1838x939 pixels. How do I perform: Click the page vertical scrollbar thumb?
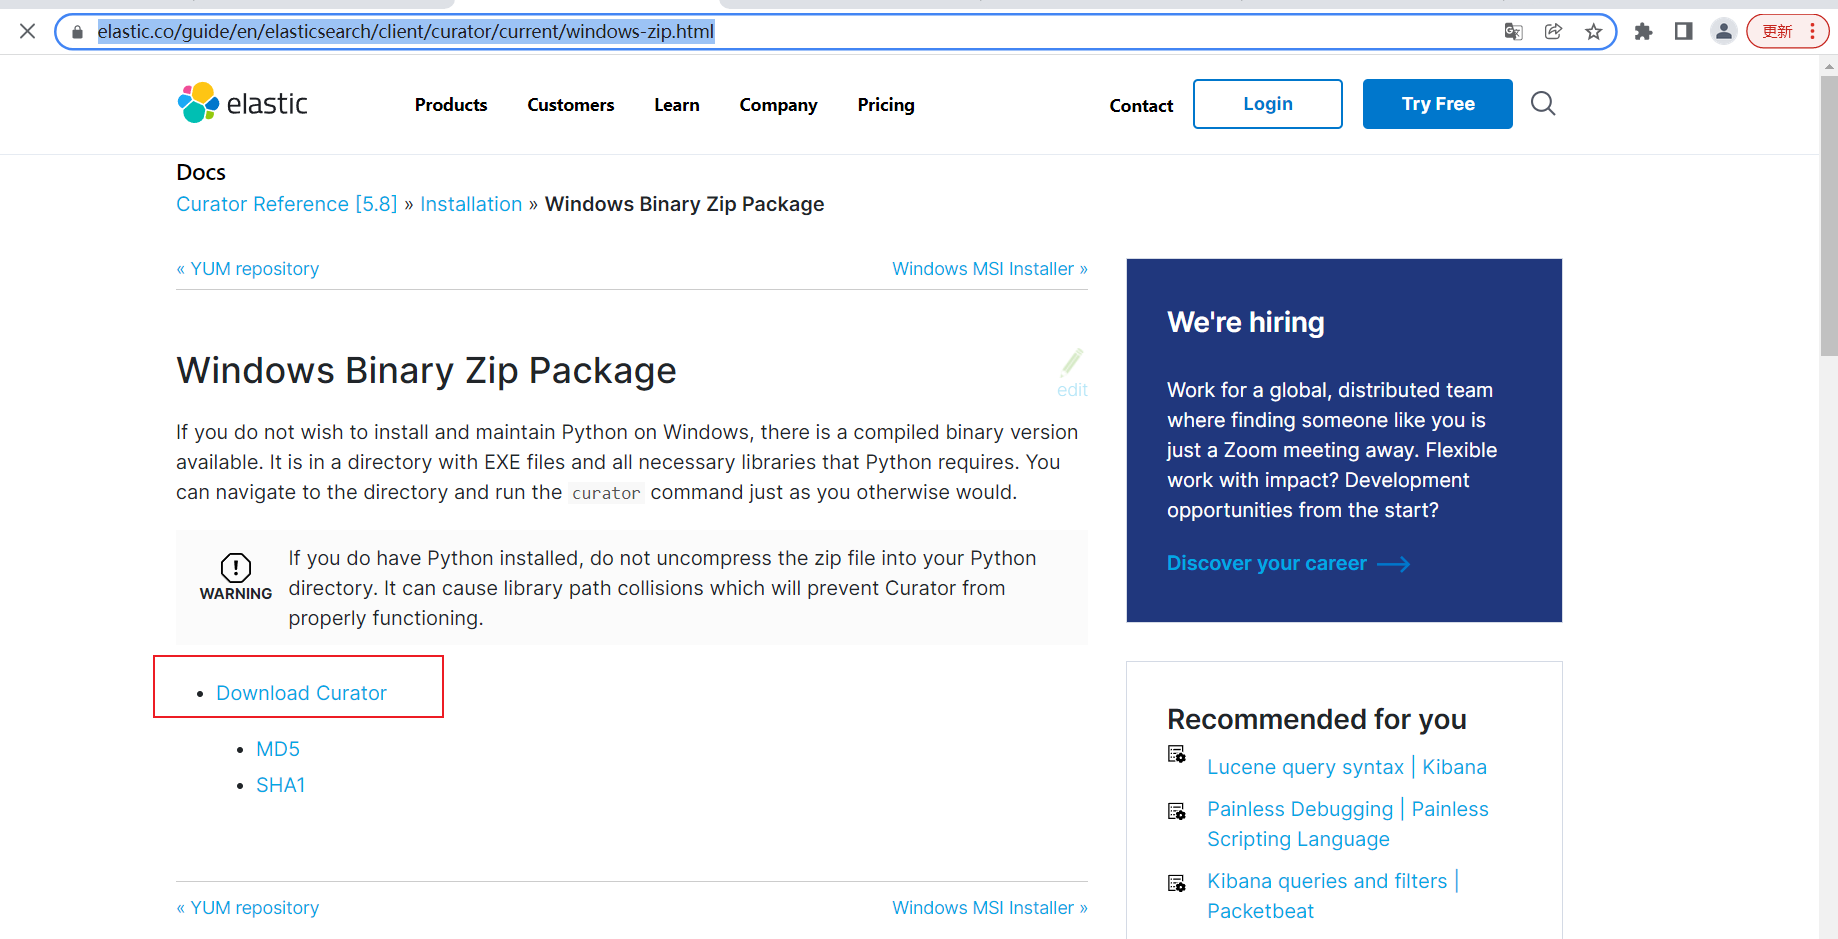point(1828,215)
